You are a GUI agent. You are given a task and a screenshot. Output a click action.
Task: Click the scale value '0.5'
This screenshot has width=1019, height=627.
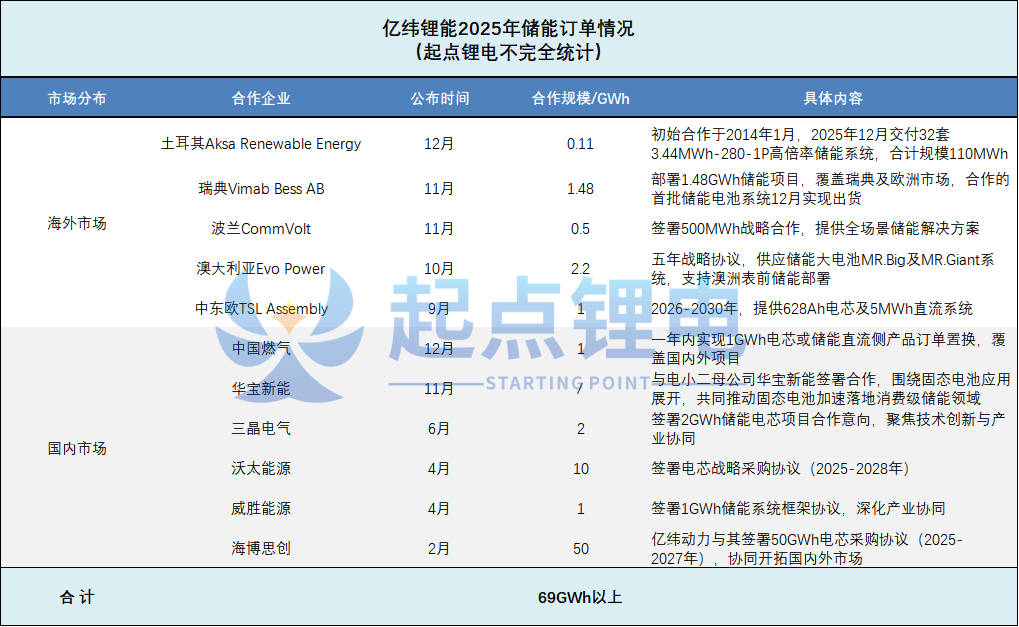point(580,229)
